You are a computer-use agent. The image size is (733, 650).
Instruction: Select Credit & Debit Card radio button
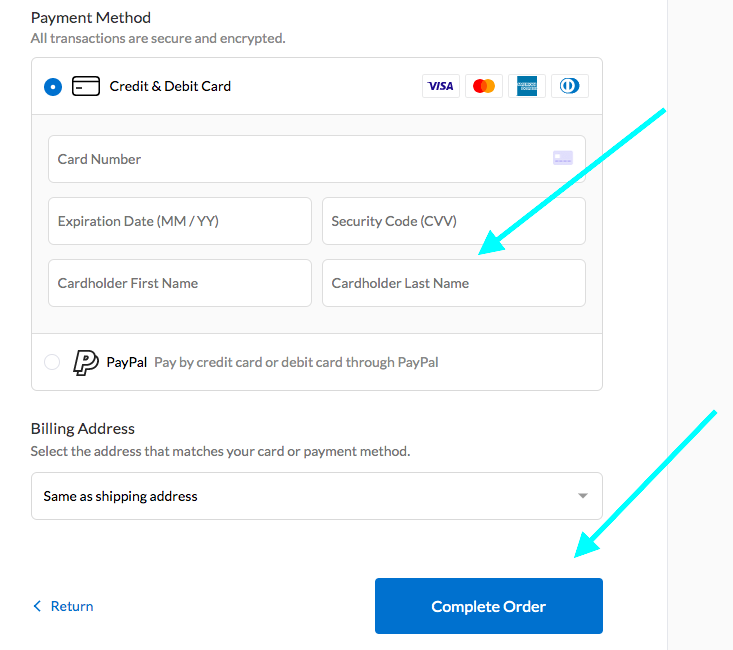[x=53, y=87]
